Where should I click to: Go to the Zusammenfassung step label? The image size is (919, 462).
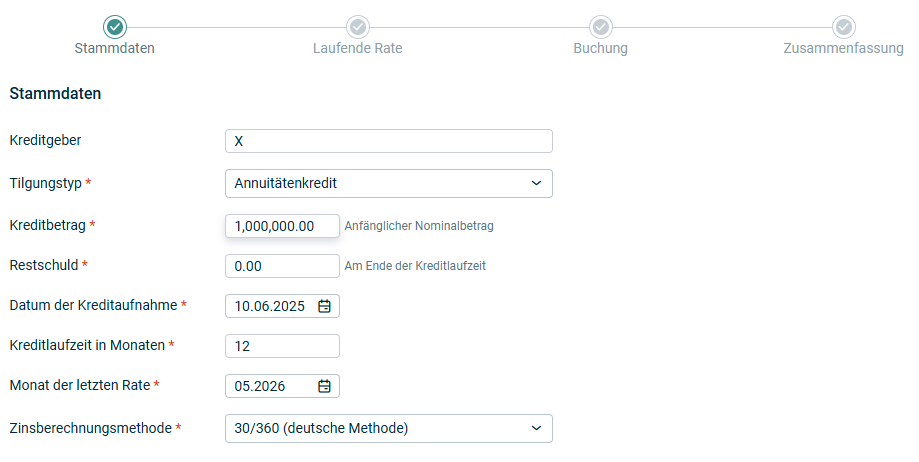coord(843,48)
